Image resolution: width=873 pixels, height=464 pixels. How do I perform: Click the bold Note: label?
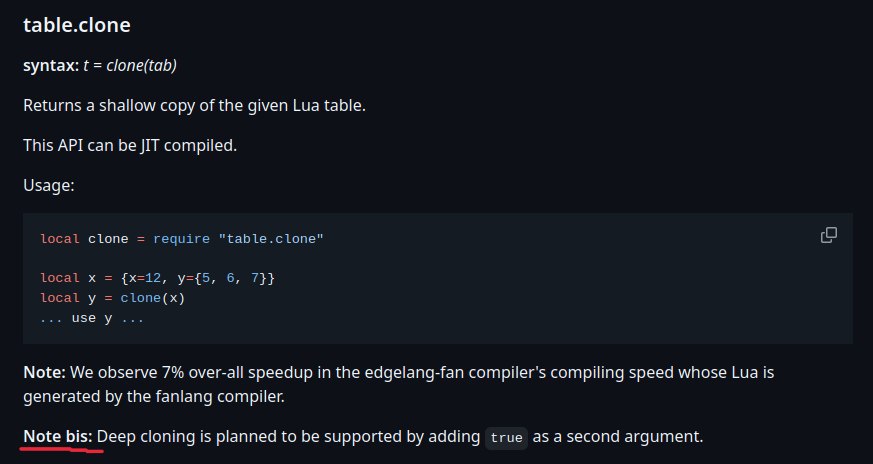44,372
